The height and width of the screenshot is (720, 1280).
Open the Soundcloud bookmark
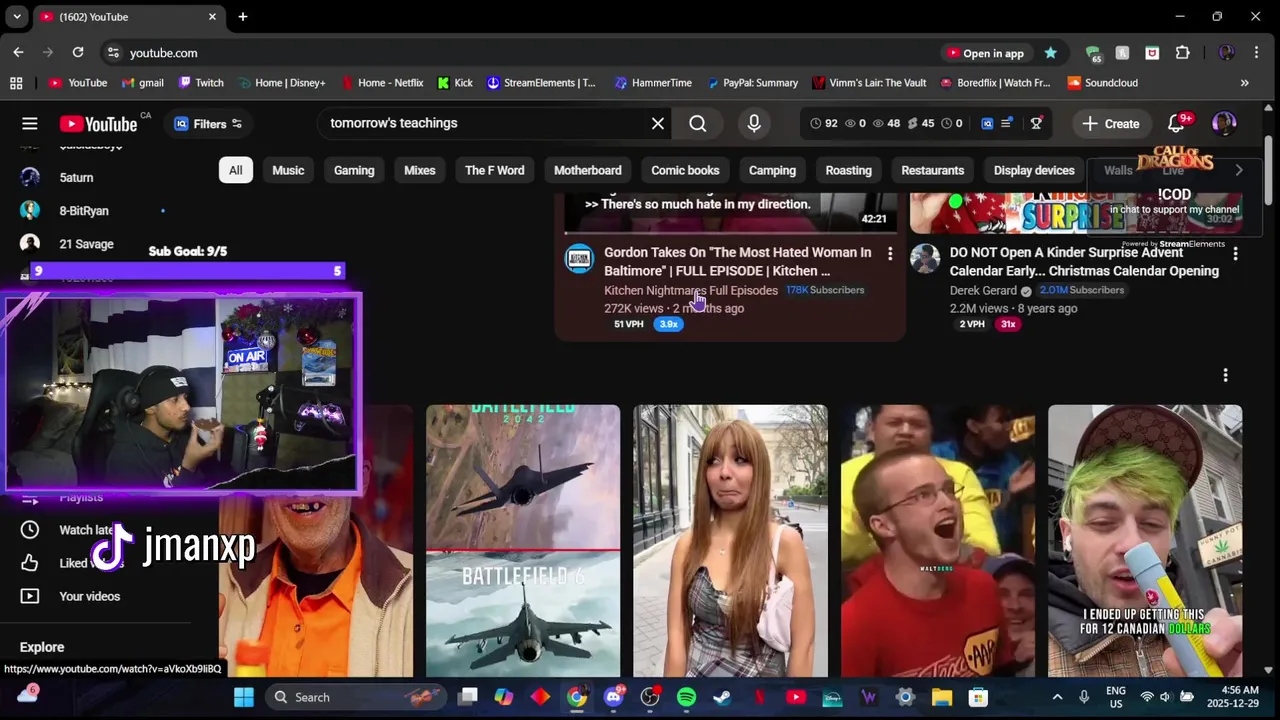[x=1102, y=83]
